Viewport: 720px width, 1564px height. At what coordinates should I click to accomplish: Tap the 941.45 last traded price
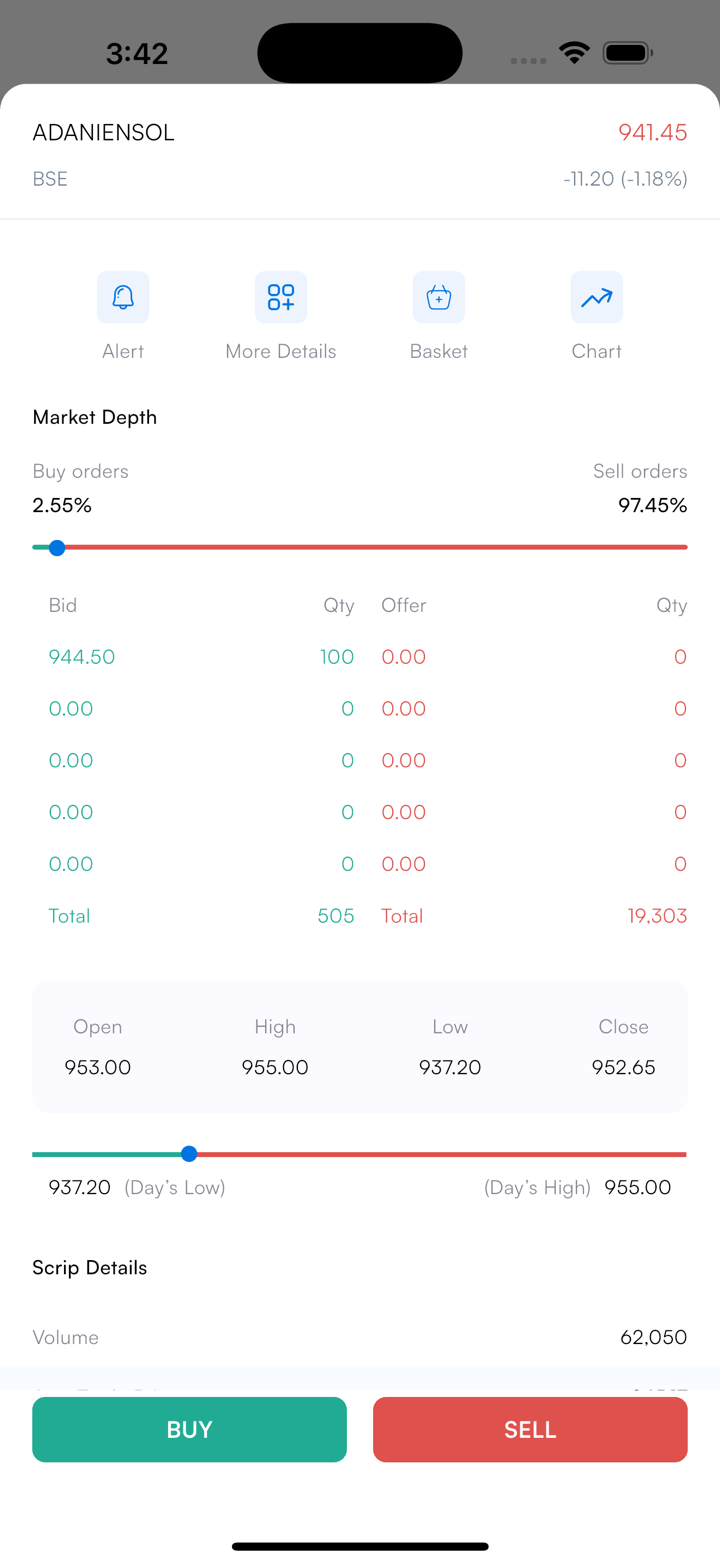[x=652, y=133]
